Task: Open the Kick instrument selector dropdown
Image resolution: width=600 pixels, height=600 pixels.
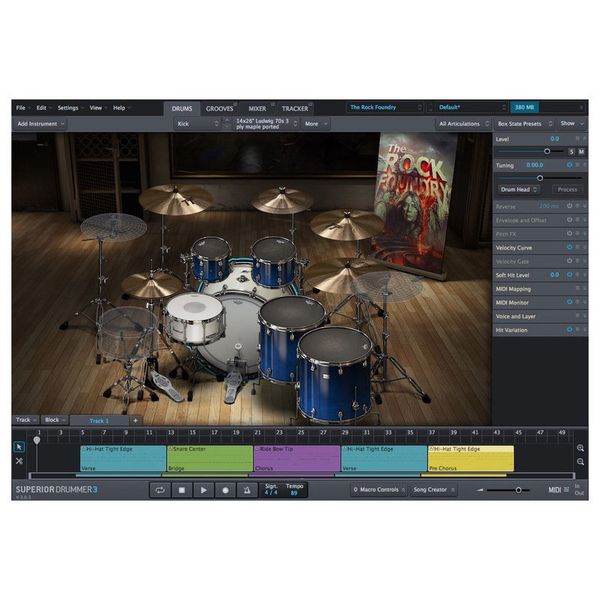Action: click(x=197, y=124)
